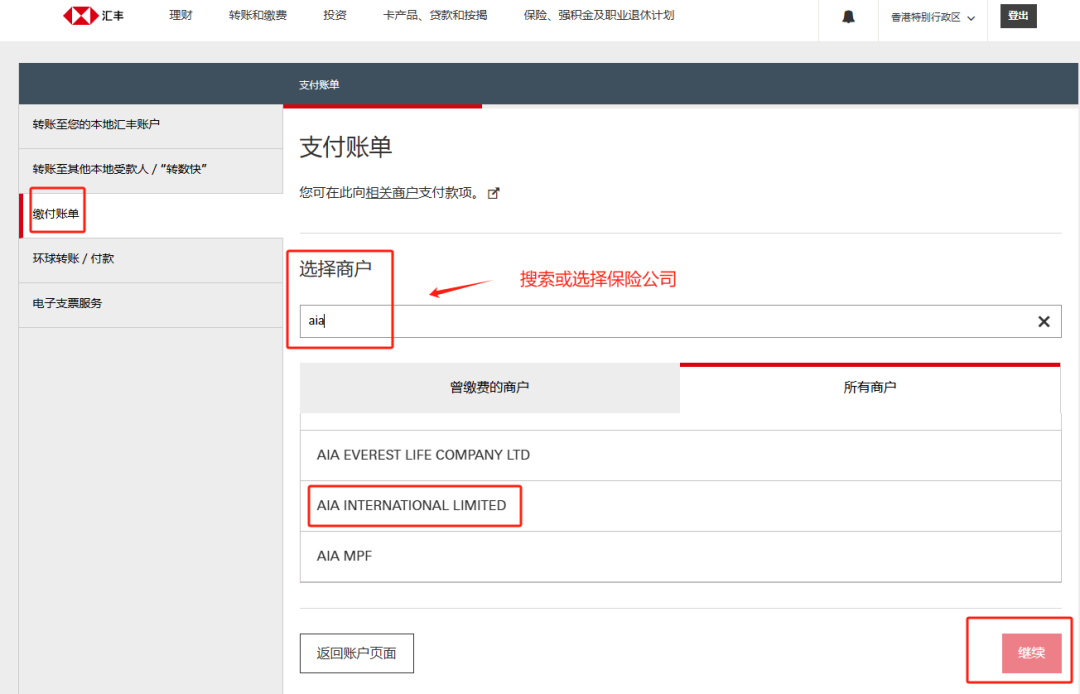Switch to the 曾缴费的商户 tab
Image resolution: width=1080 pixels, height=694 pixels.
[489, 387]
